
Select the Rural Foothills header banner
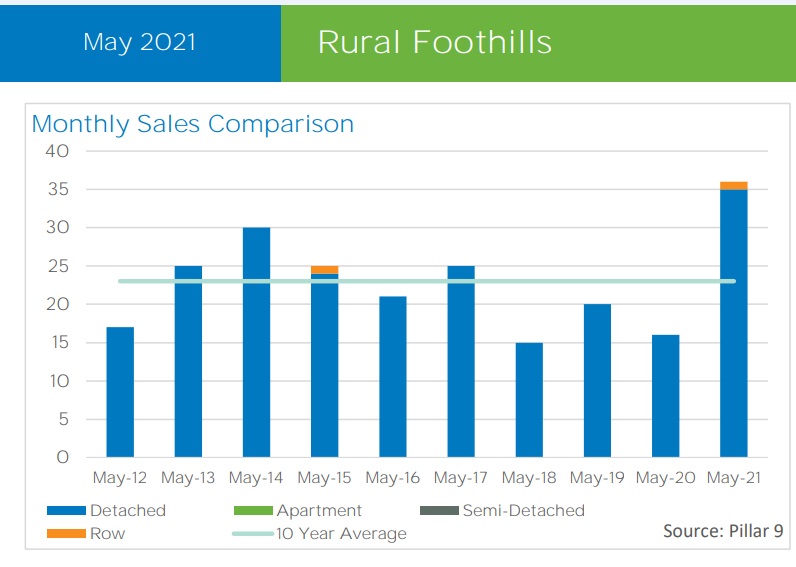435,42
